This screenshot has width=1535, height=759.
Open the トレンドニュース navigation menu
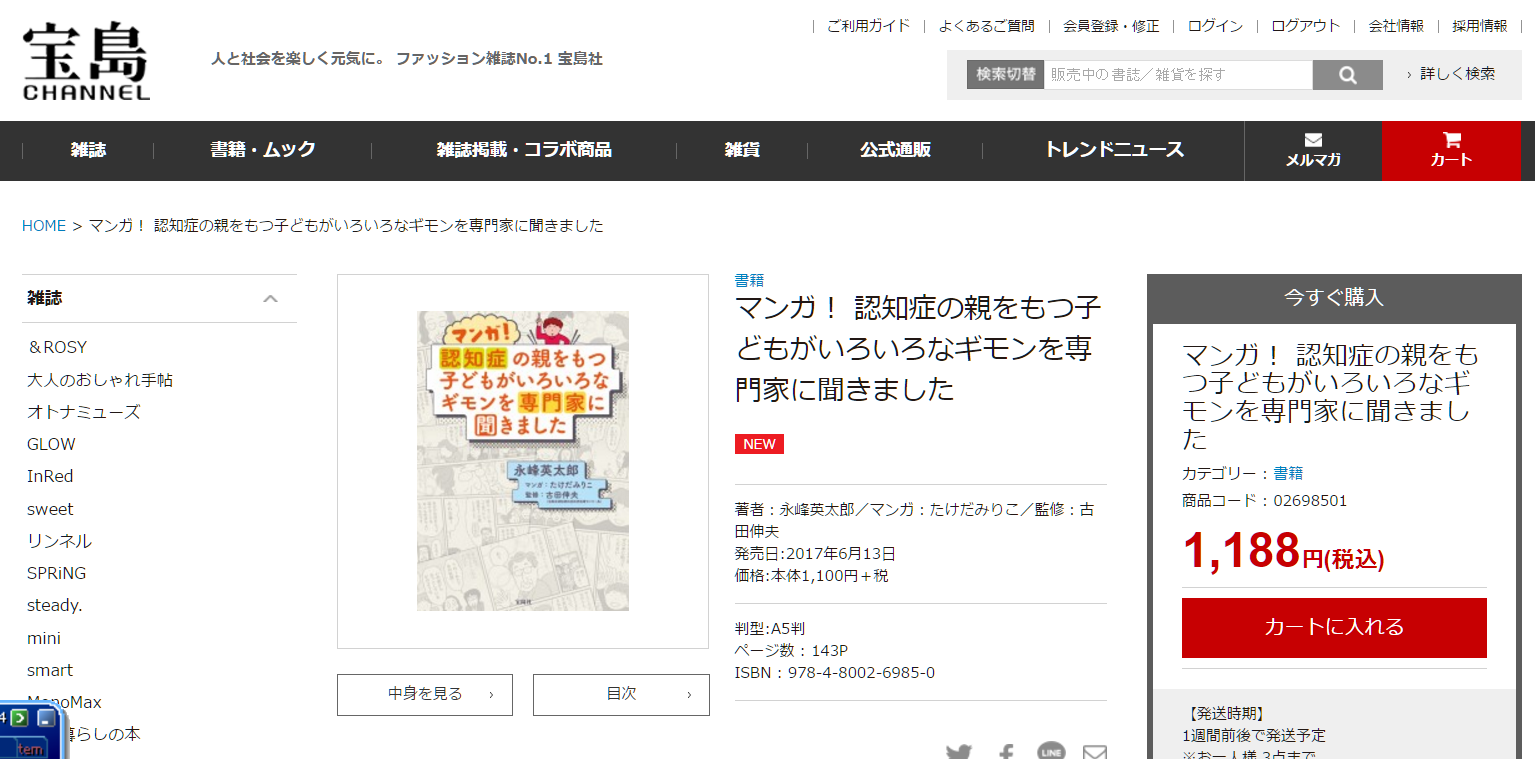pos(1114,150)
